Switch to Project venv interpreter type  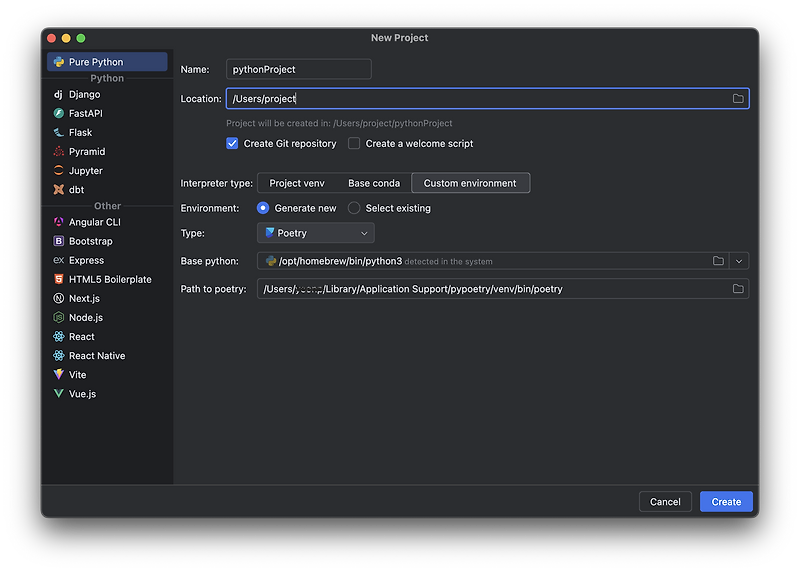297,183
